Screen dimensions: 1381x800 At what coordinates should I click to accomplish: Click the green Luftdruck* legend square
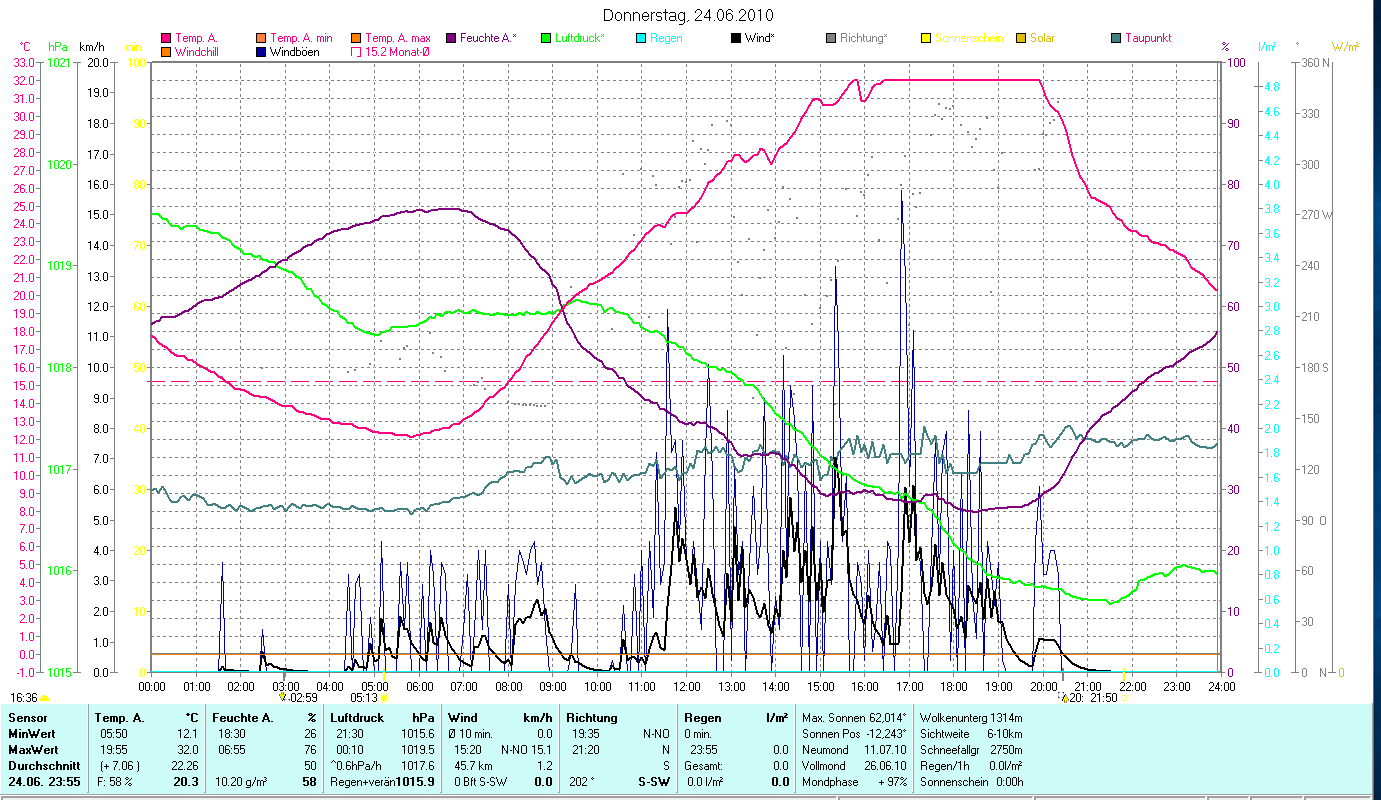click(x=546, y=38)
